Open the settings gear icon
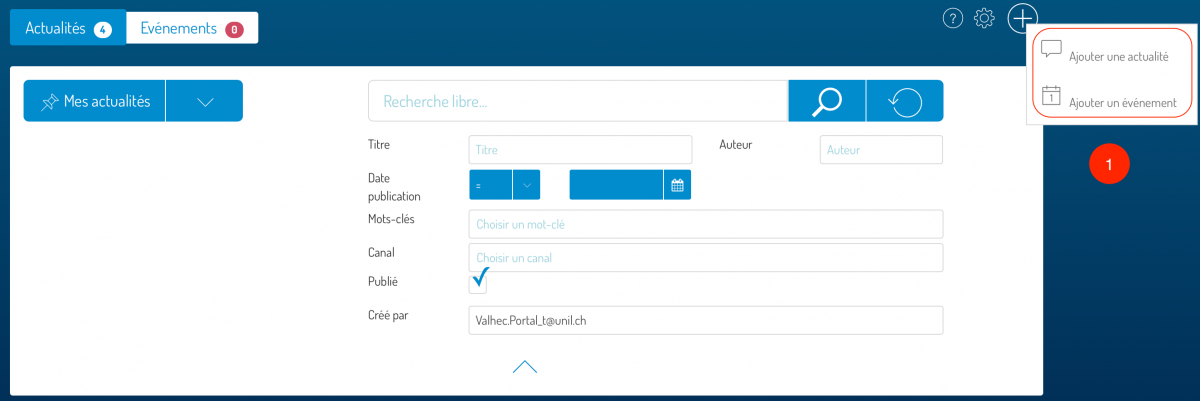The height and width of the screenshot is (401, 1200). 984,19
